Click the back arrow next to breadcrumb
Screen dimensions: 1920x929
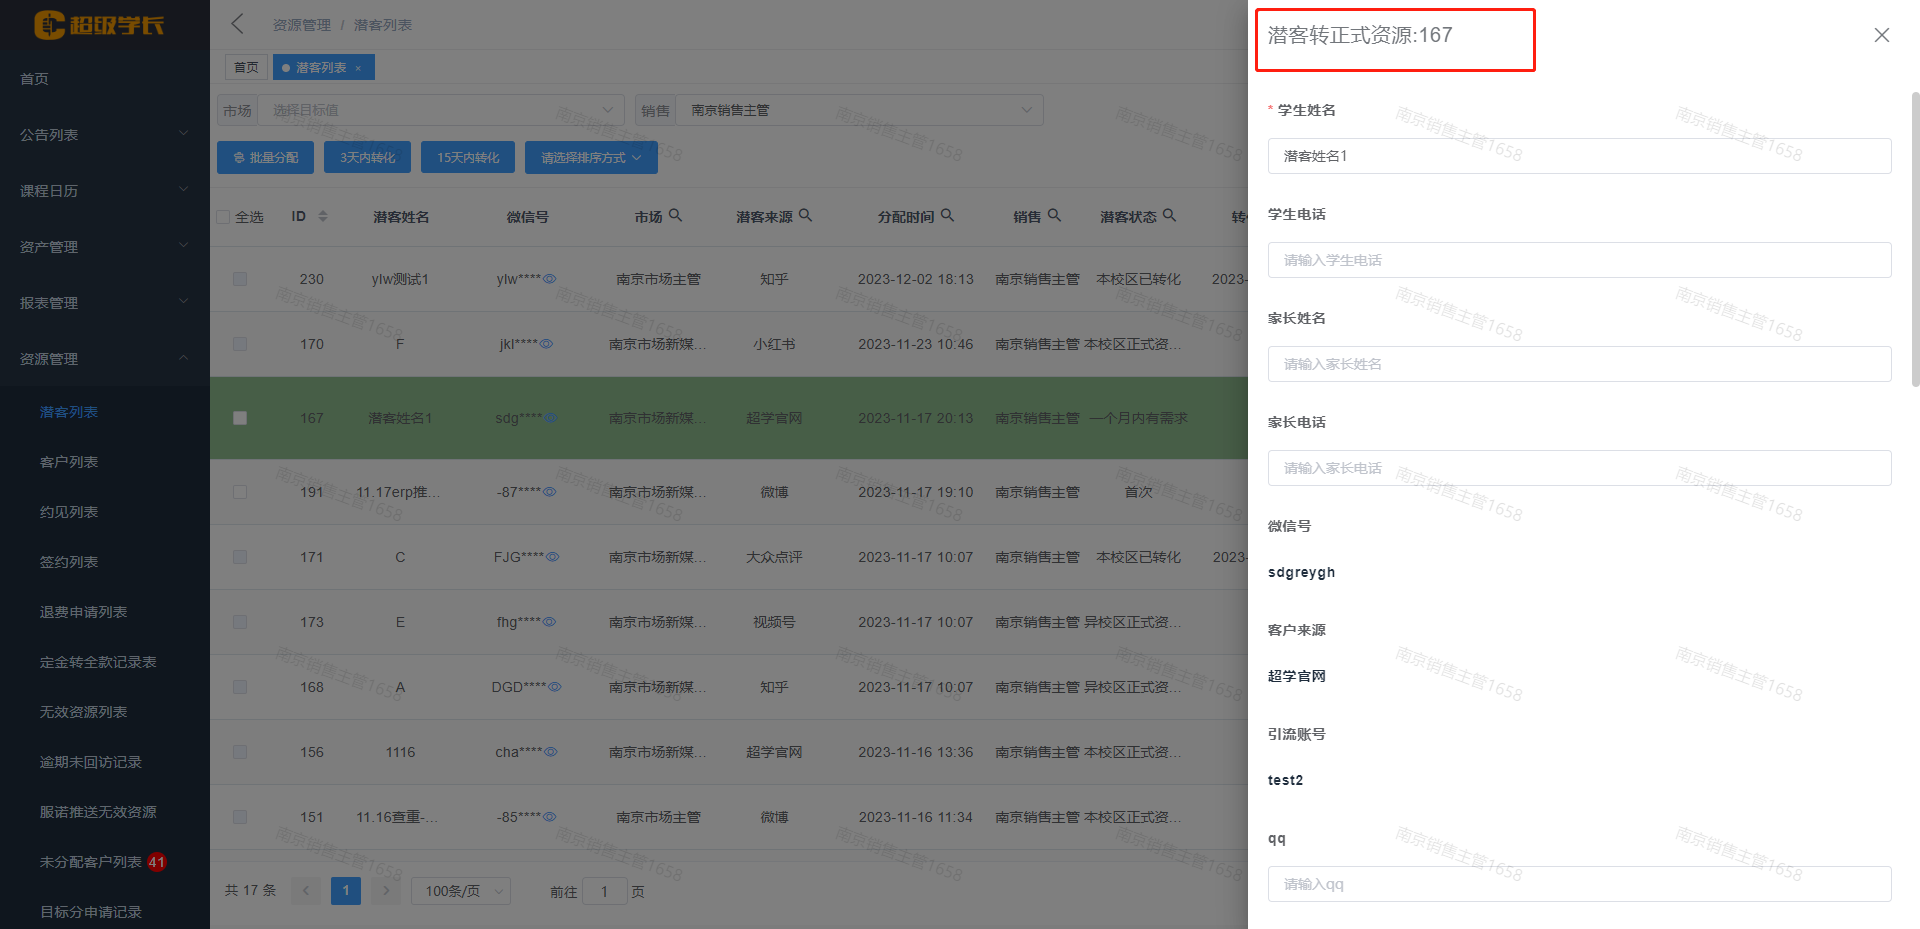(237, 24)
